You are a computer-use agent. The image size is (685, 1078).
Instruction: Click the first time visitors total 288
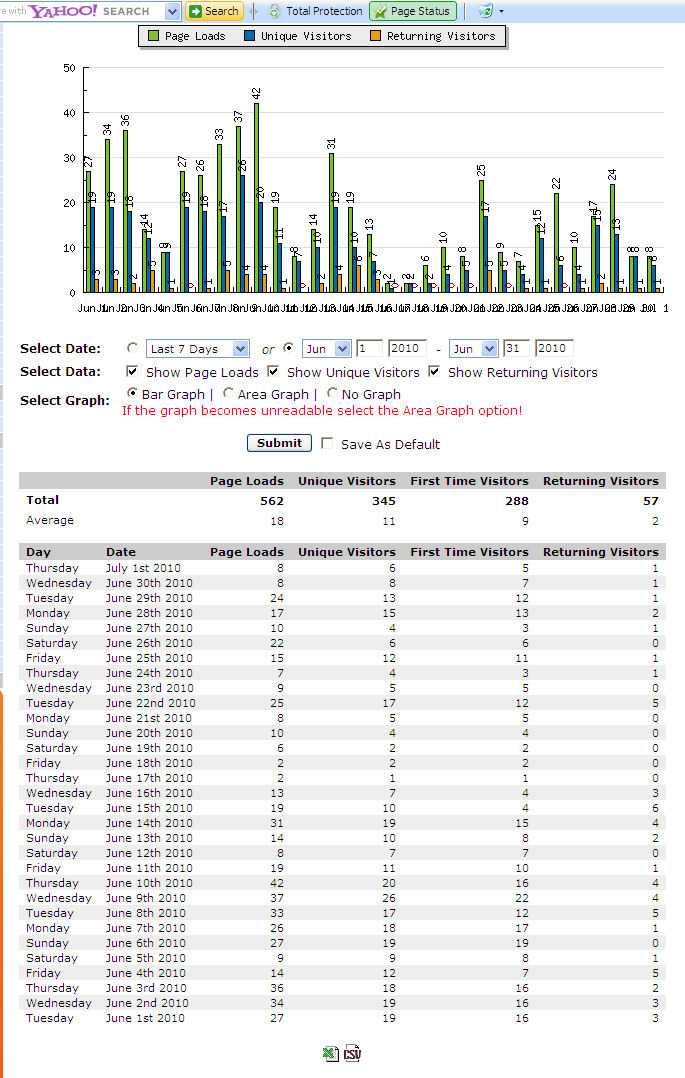517,501
